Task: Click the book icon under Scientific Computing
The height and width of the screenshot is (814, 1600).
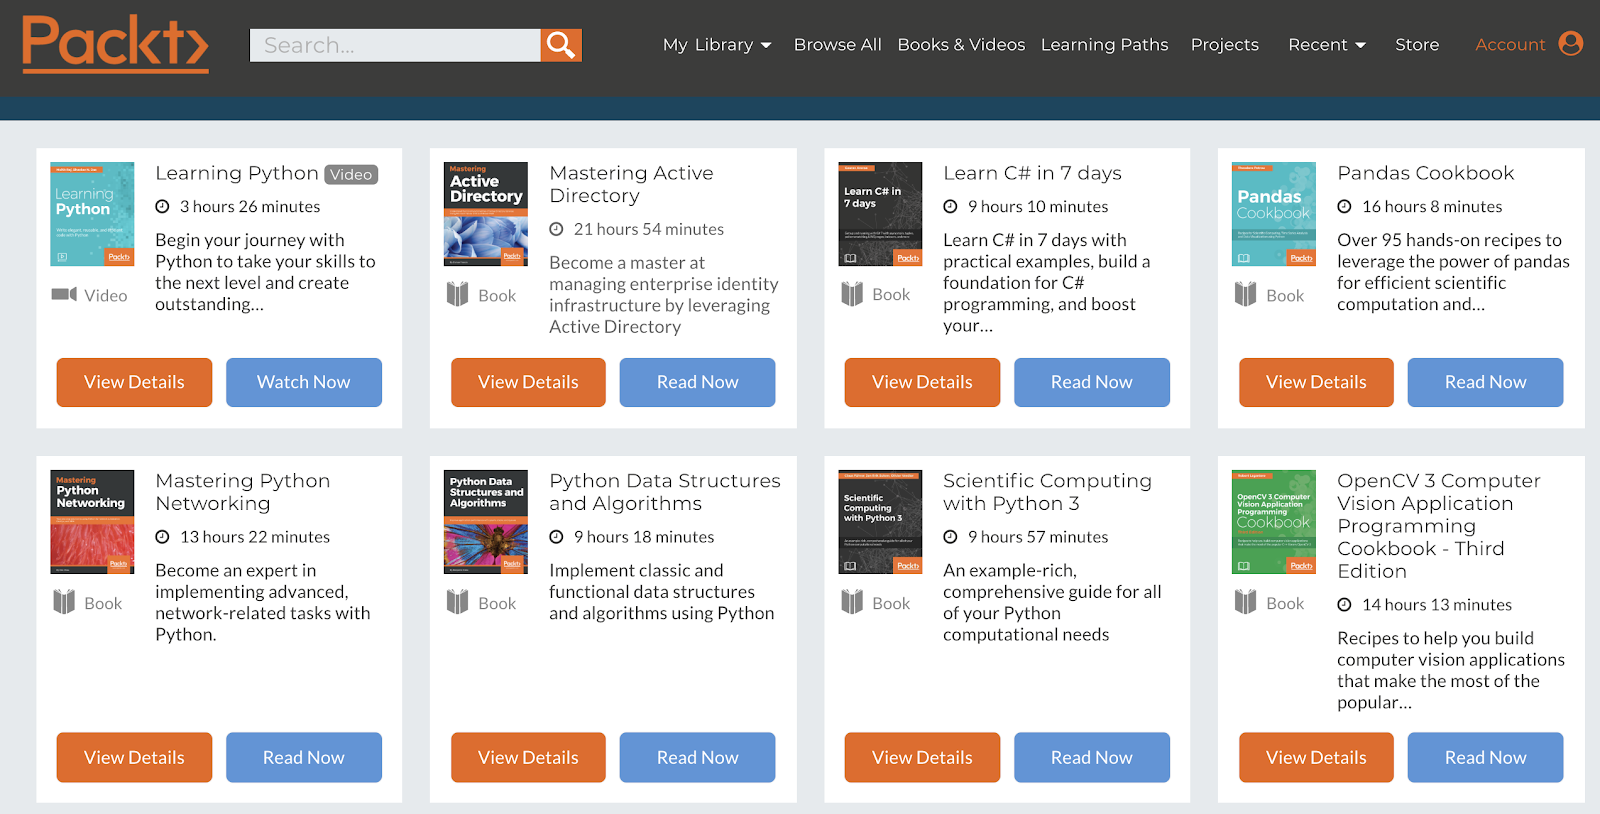Action: pos(852,602)
